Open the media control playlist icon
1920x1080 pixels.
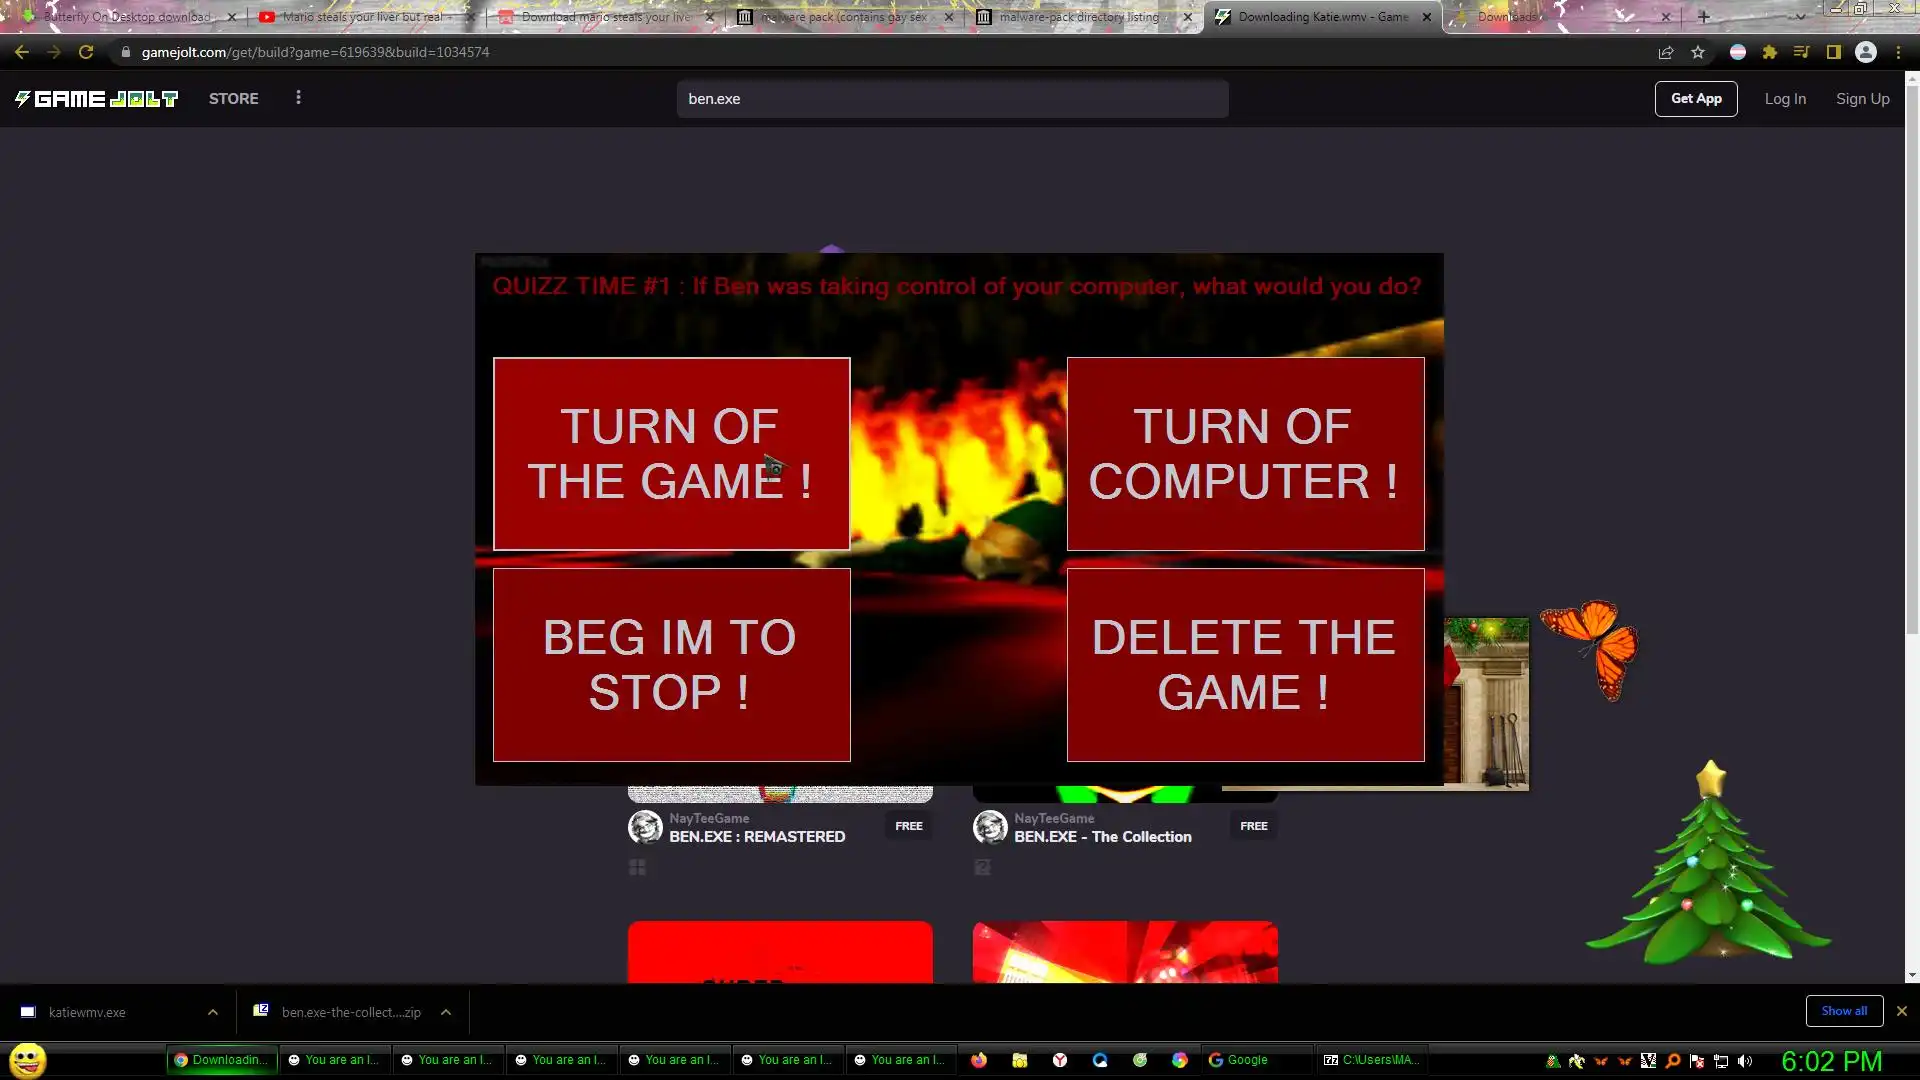point(1802,52)
